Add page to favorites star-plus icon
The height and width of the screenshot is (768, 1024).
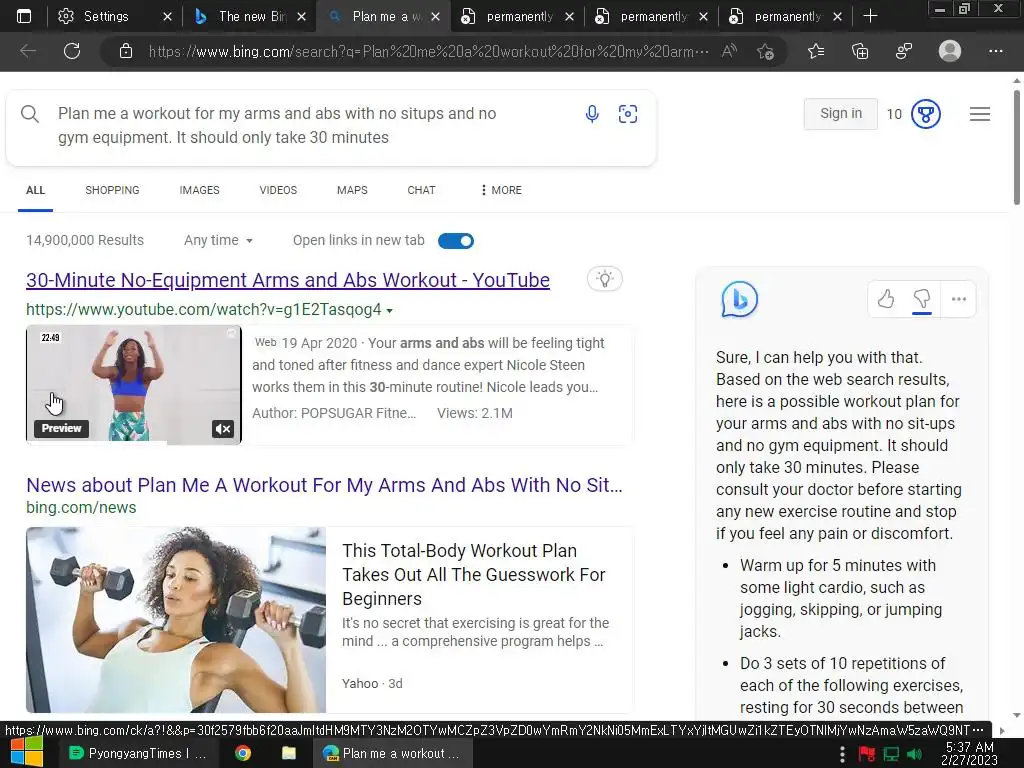click(765, 52)
